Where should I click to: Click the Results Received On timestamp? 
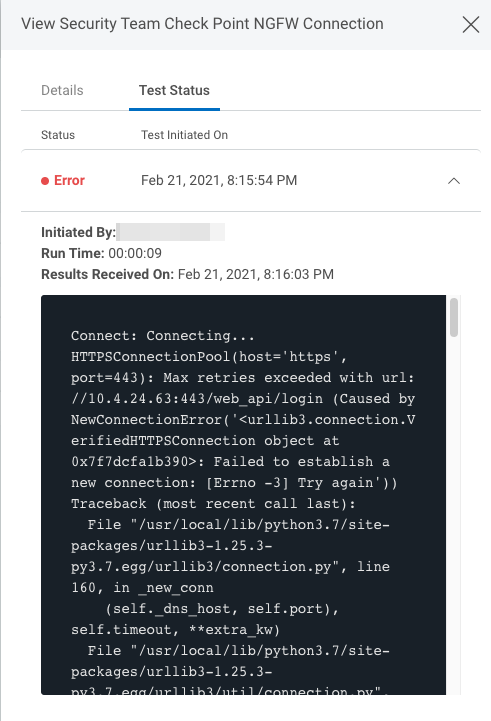(x=256, y=275)
